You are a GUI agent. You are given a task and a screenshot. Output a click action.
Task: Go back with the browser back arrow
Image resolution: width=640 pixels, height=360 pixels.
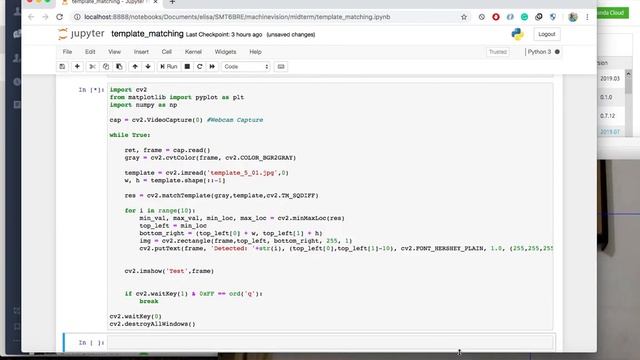31,17
